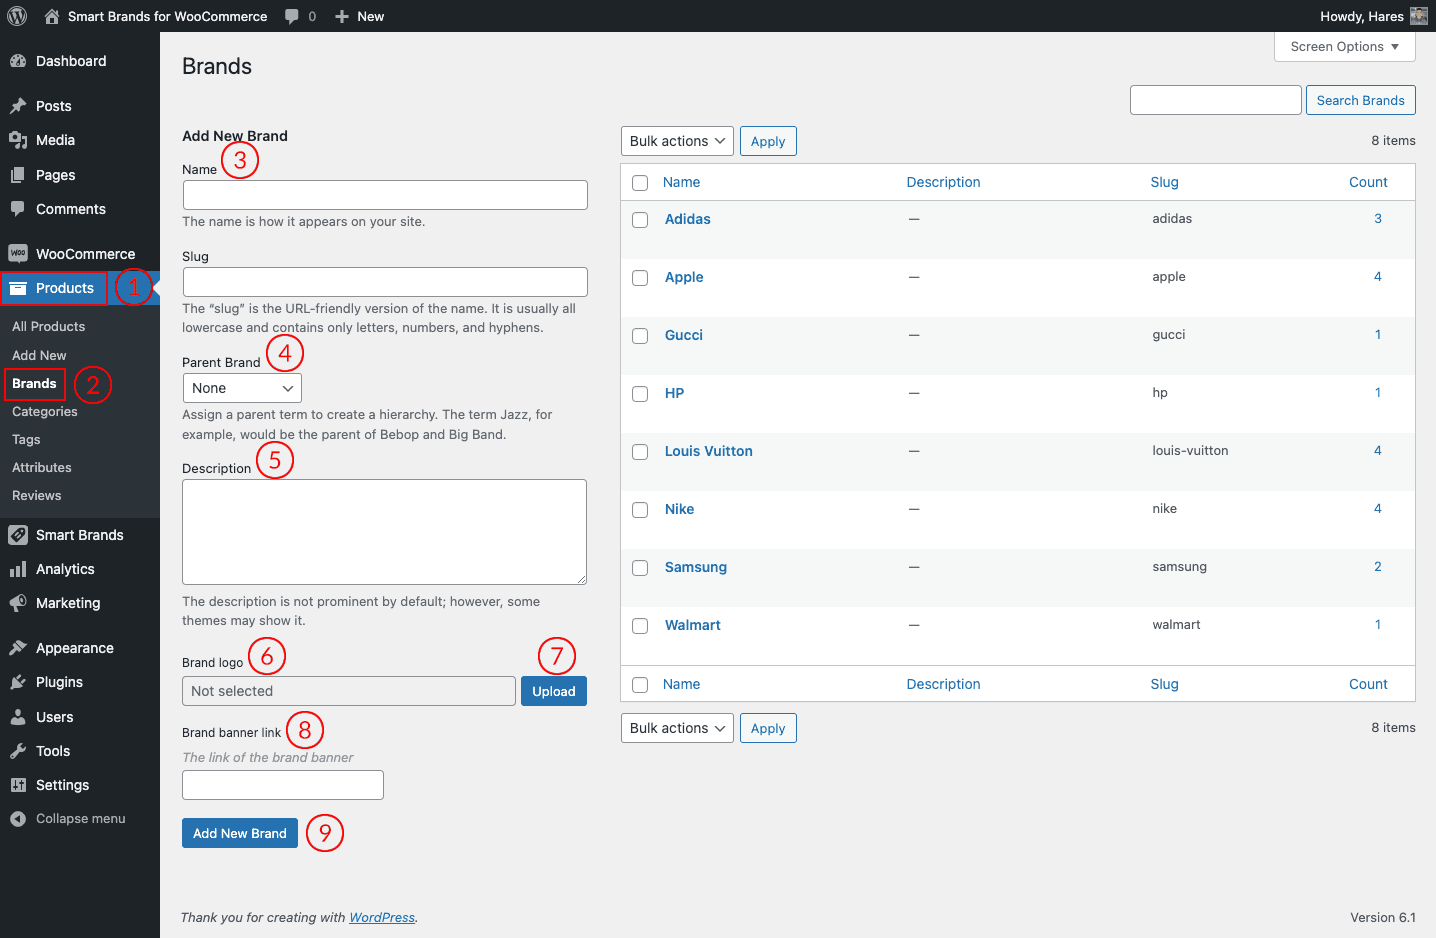This screenshot has height=938, width=1436.
Task: Toggle the select-all checkbox in table header
Action: [x=640, y=183]
